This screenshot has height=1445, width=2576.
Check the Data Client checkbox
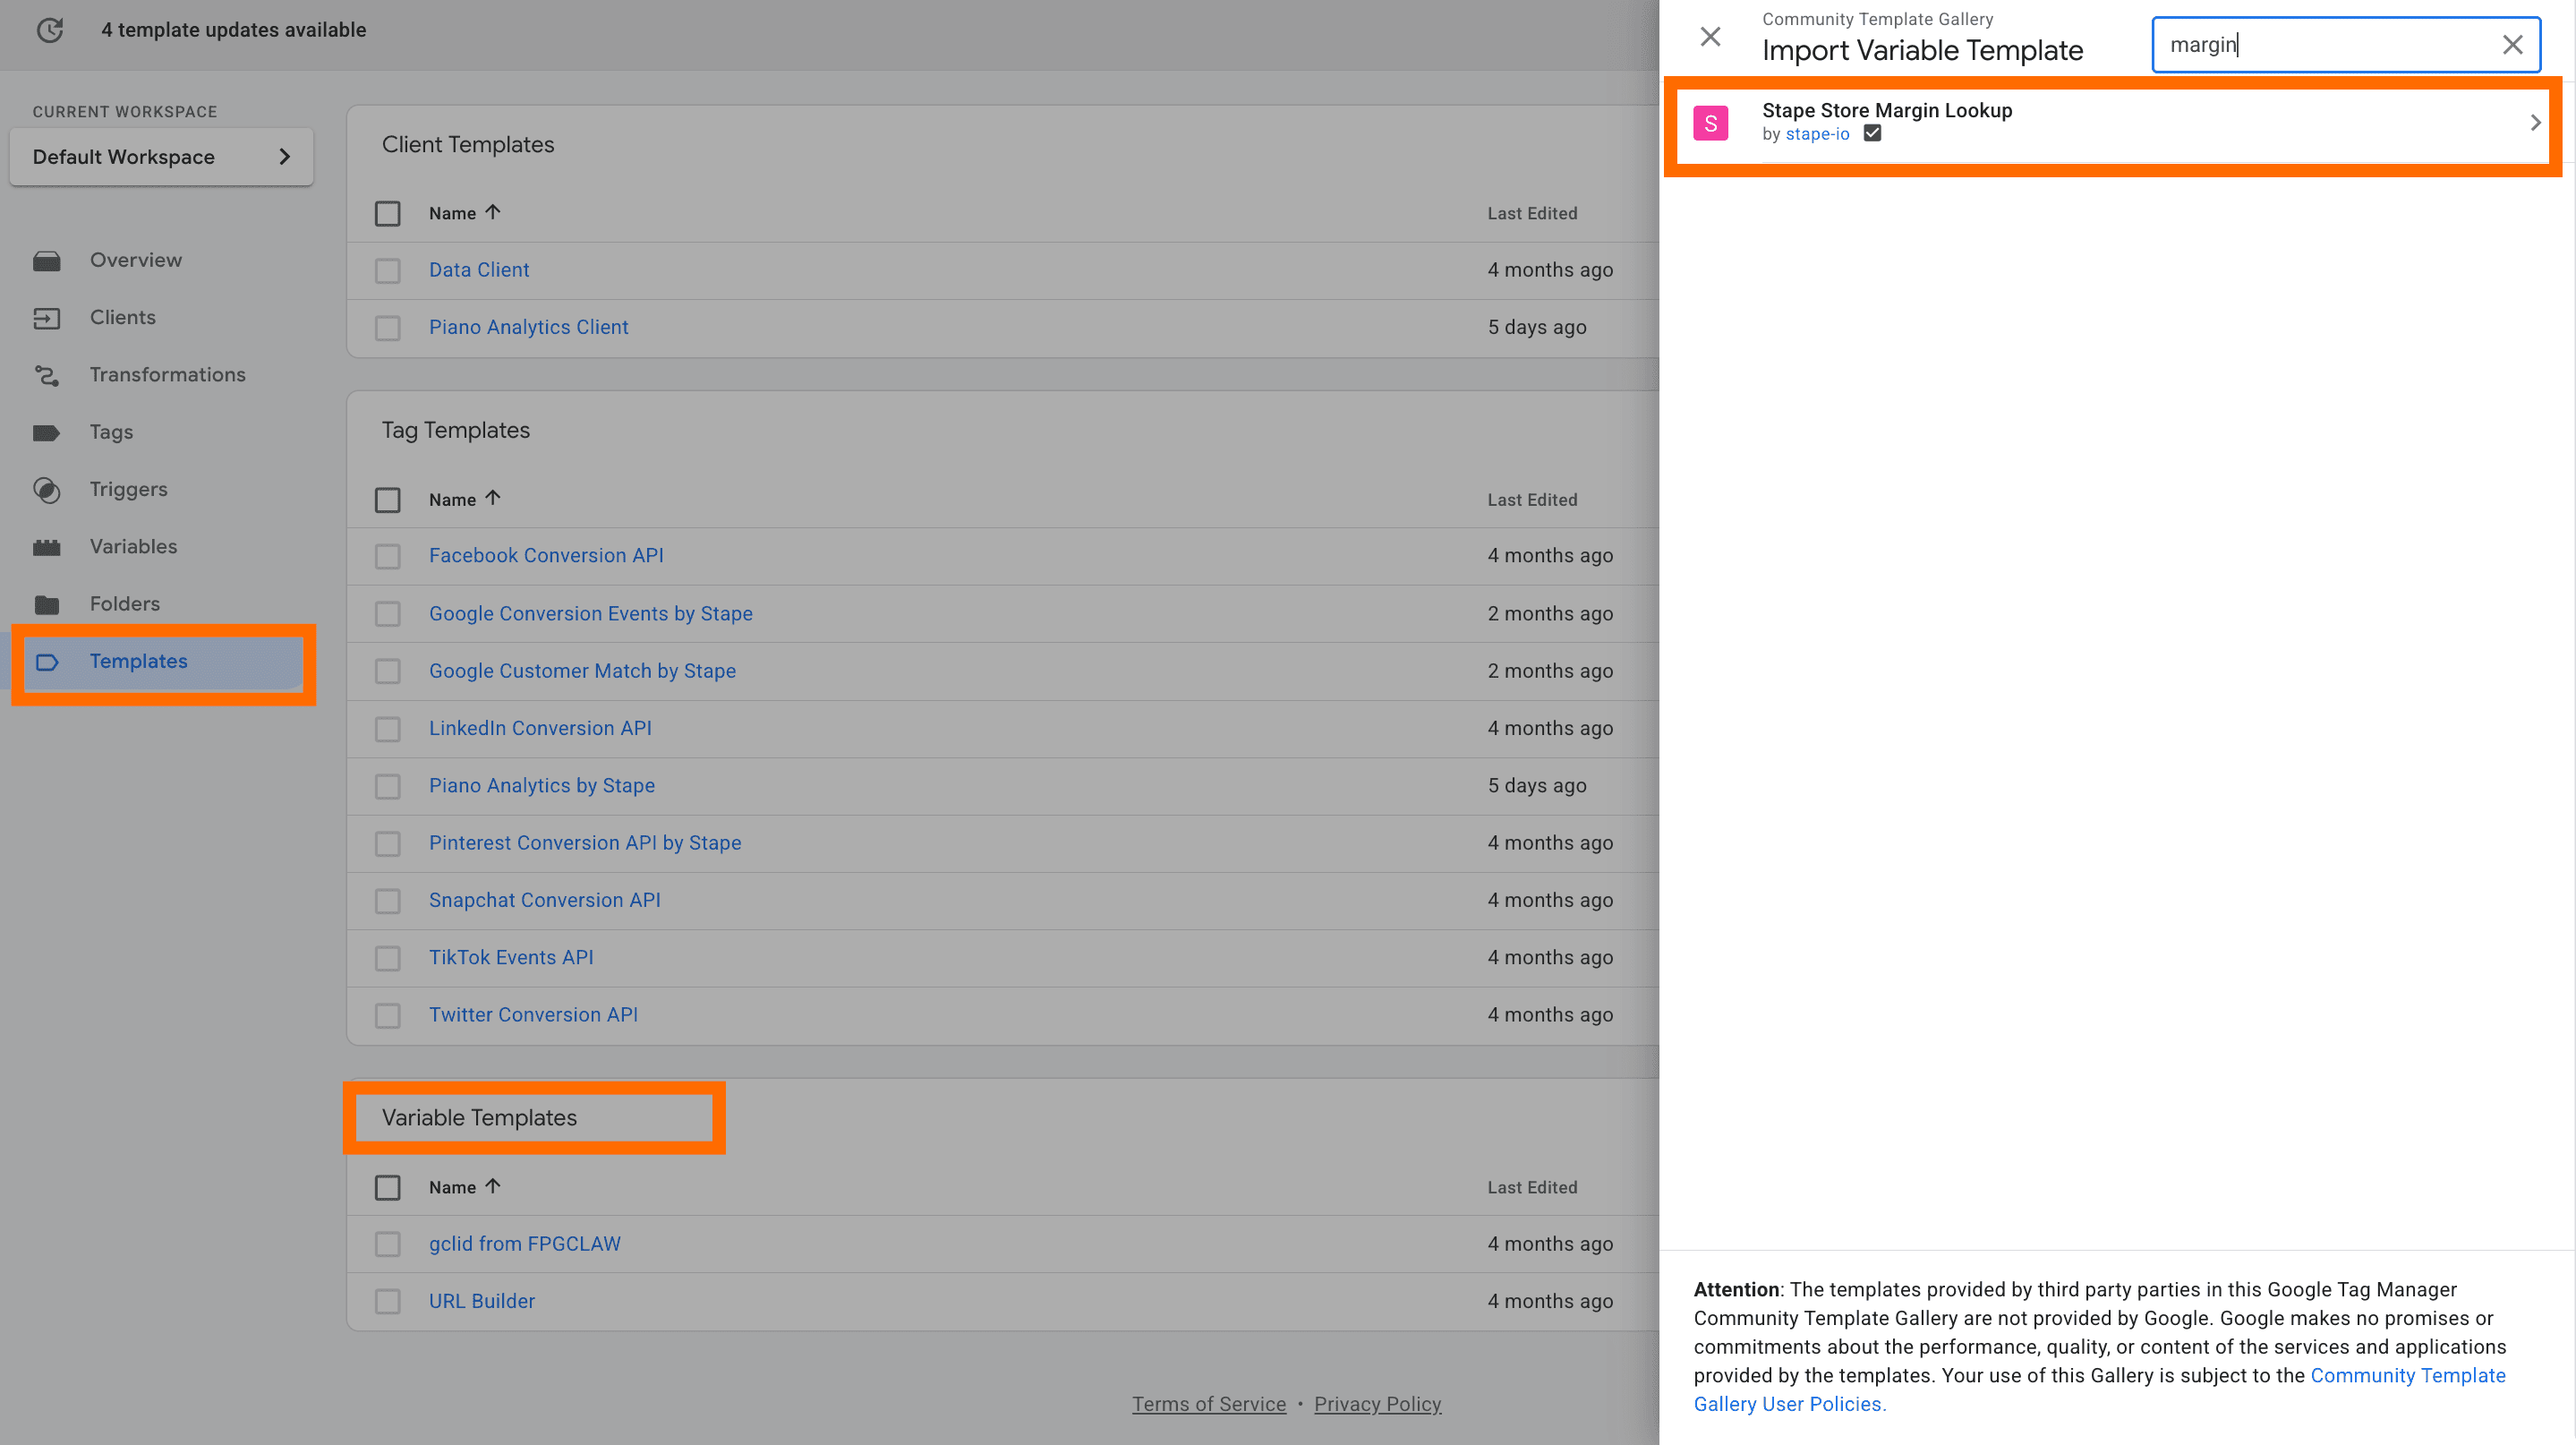click(388, 270)
